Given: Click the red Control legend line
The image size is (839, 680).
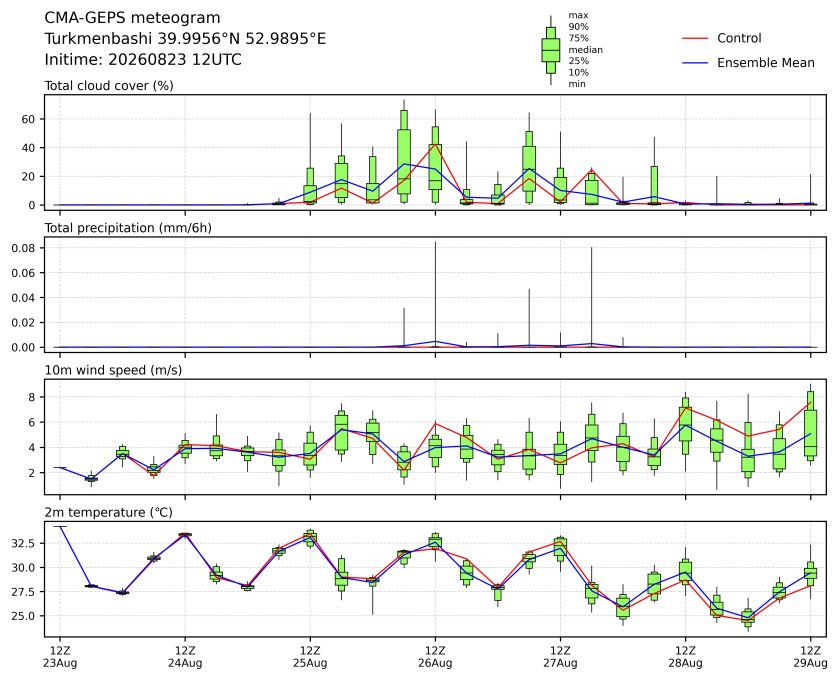Looking at the screenshot, I should click(695, 39).
